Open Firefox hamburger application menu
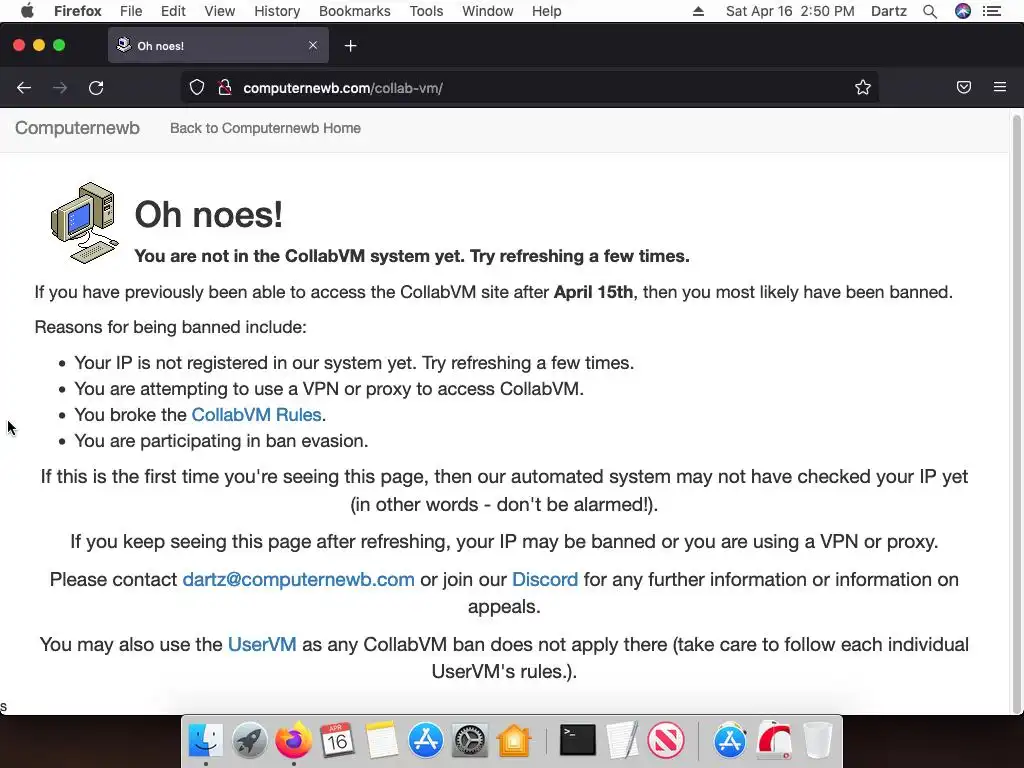1024x768 pixels. 1000,87
